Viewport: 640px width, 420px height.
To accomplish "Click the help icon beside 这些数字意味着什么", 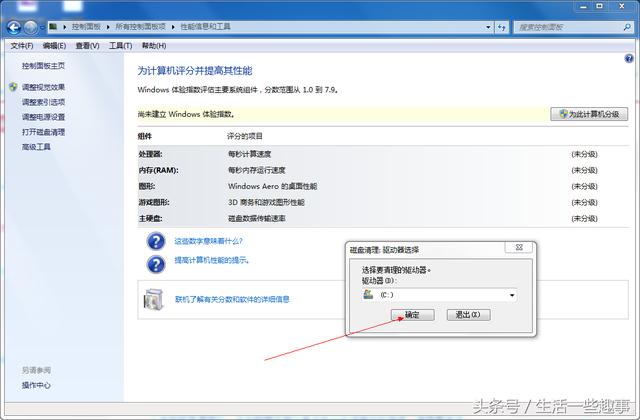I will pos(156,241).
